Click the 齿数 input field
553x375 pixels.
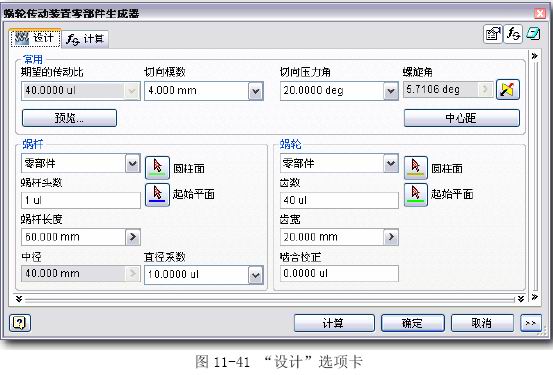[x=339, y=200]
